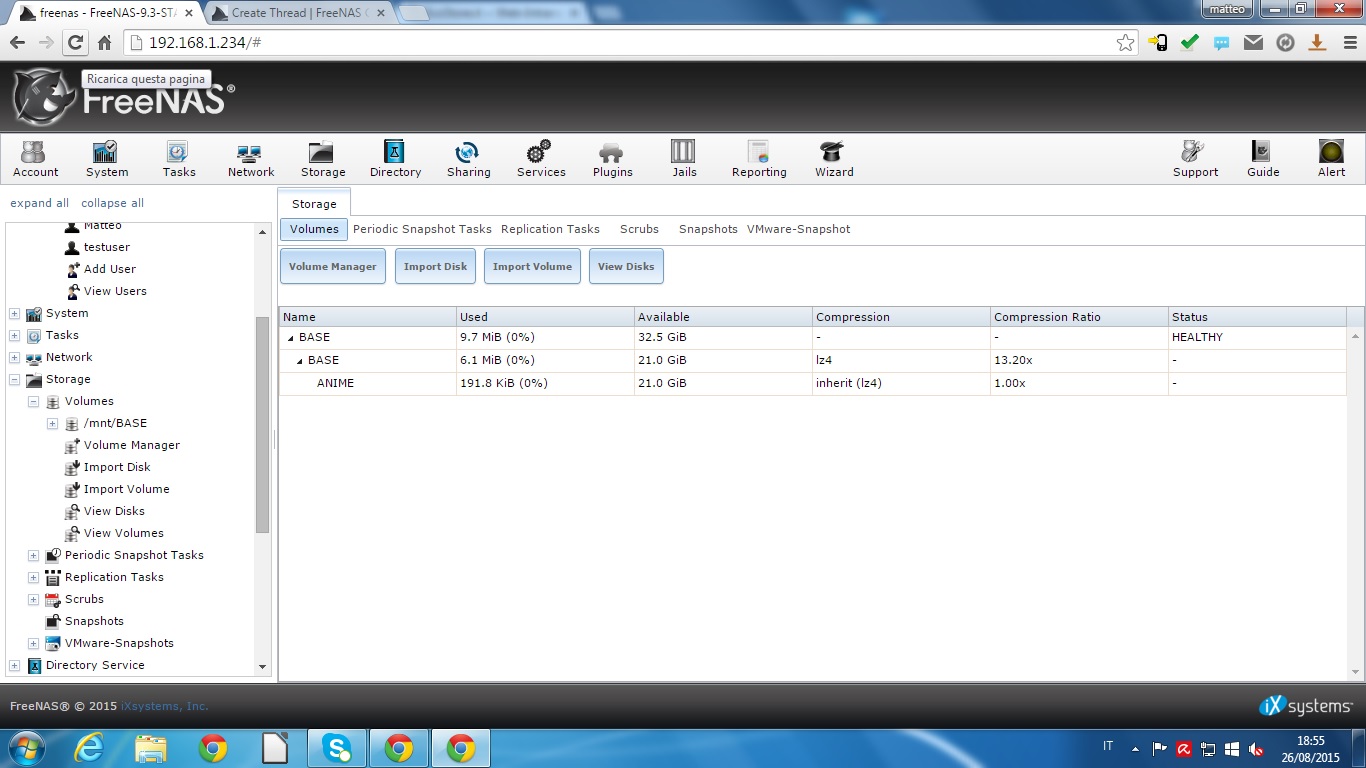This screenshot has width=1366, height=768.
Task: Expand the Network tree node
Action: 14,358
